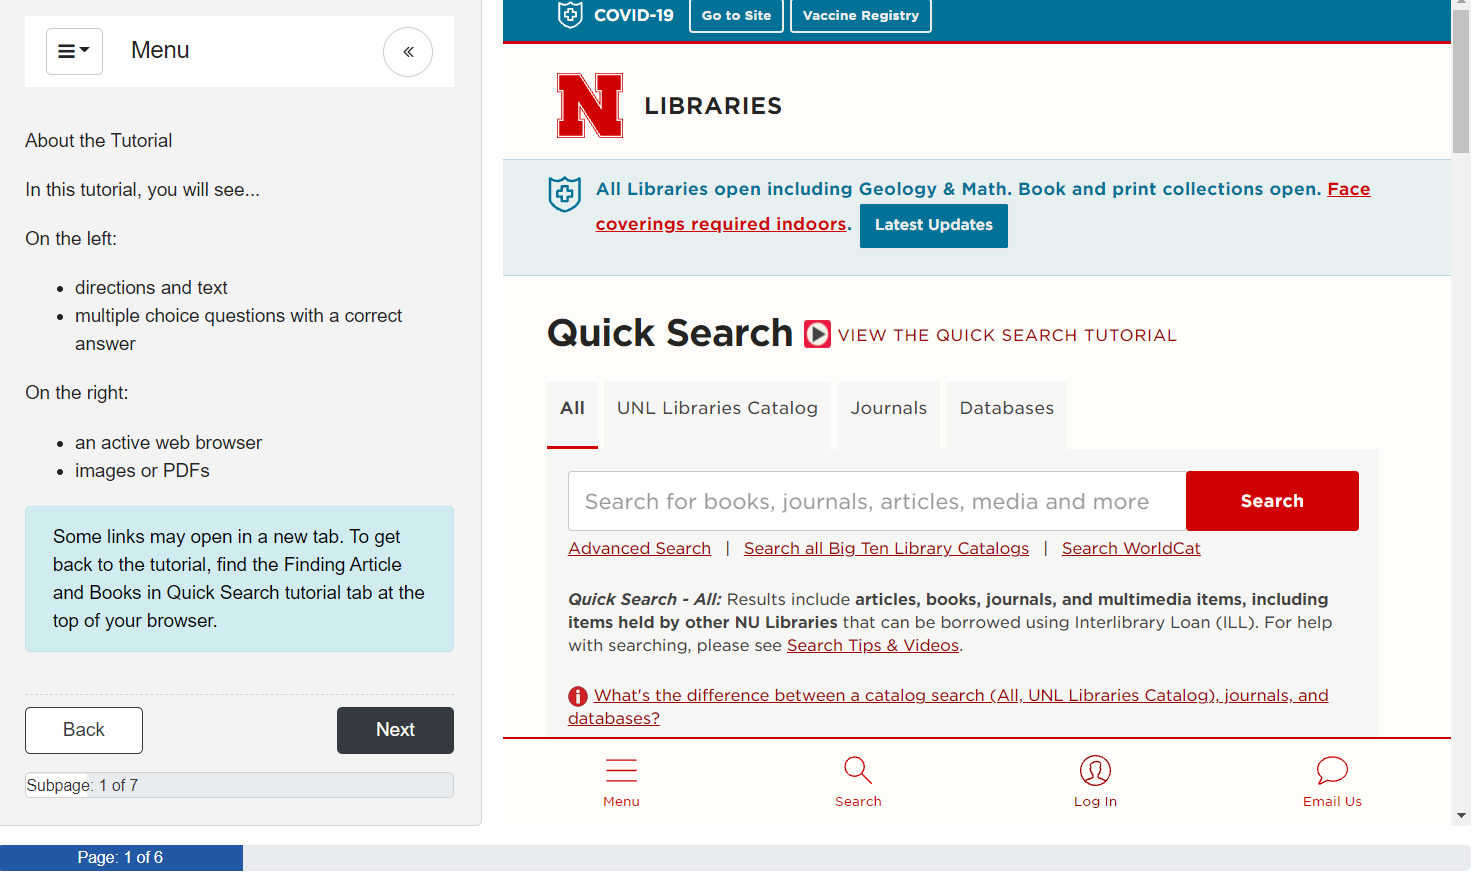Viewport: 1472px width, 873px height.
Task: Open the tutorial hamburger menu dropdown
Action: click(74, 51)
